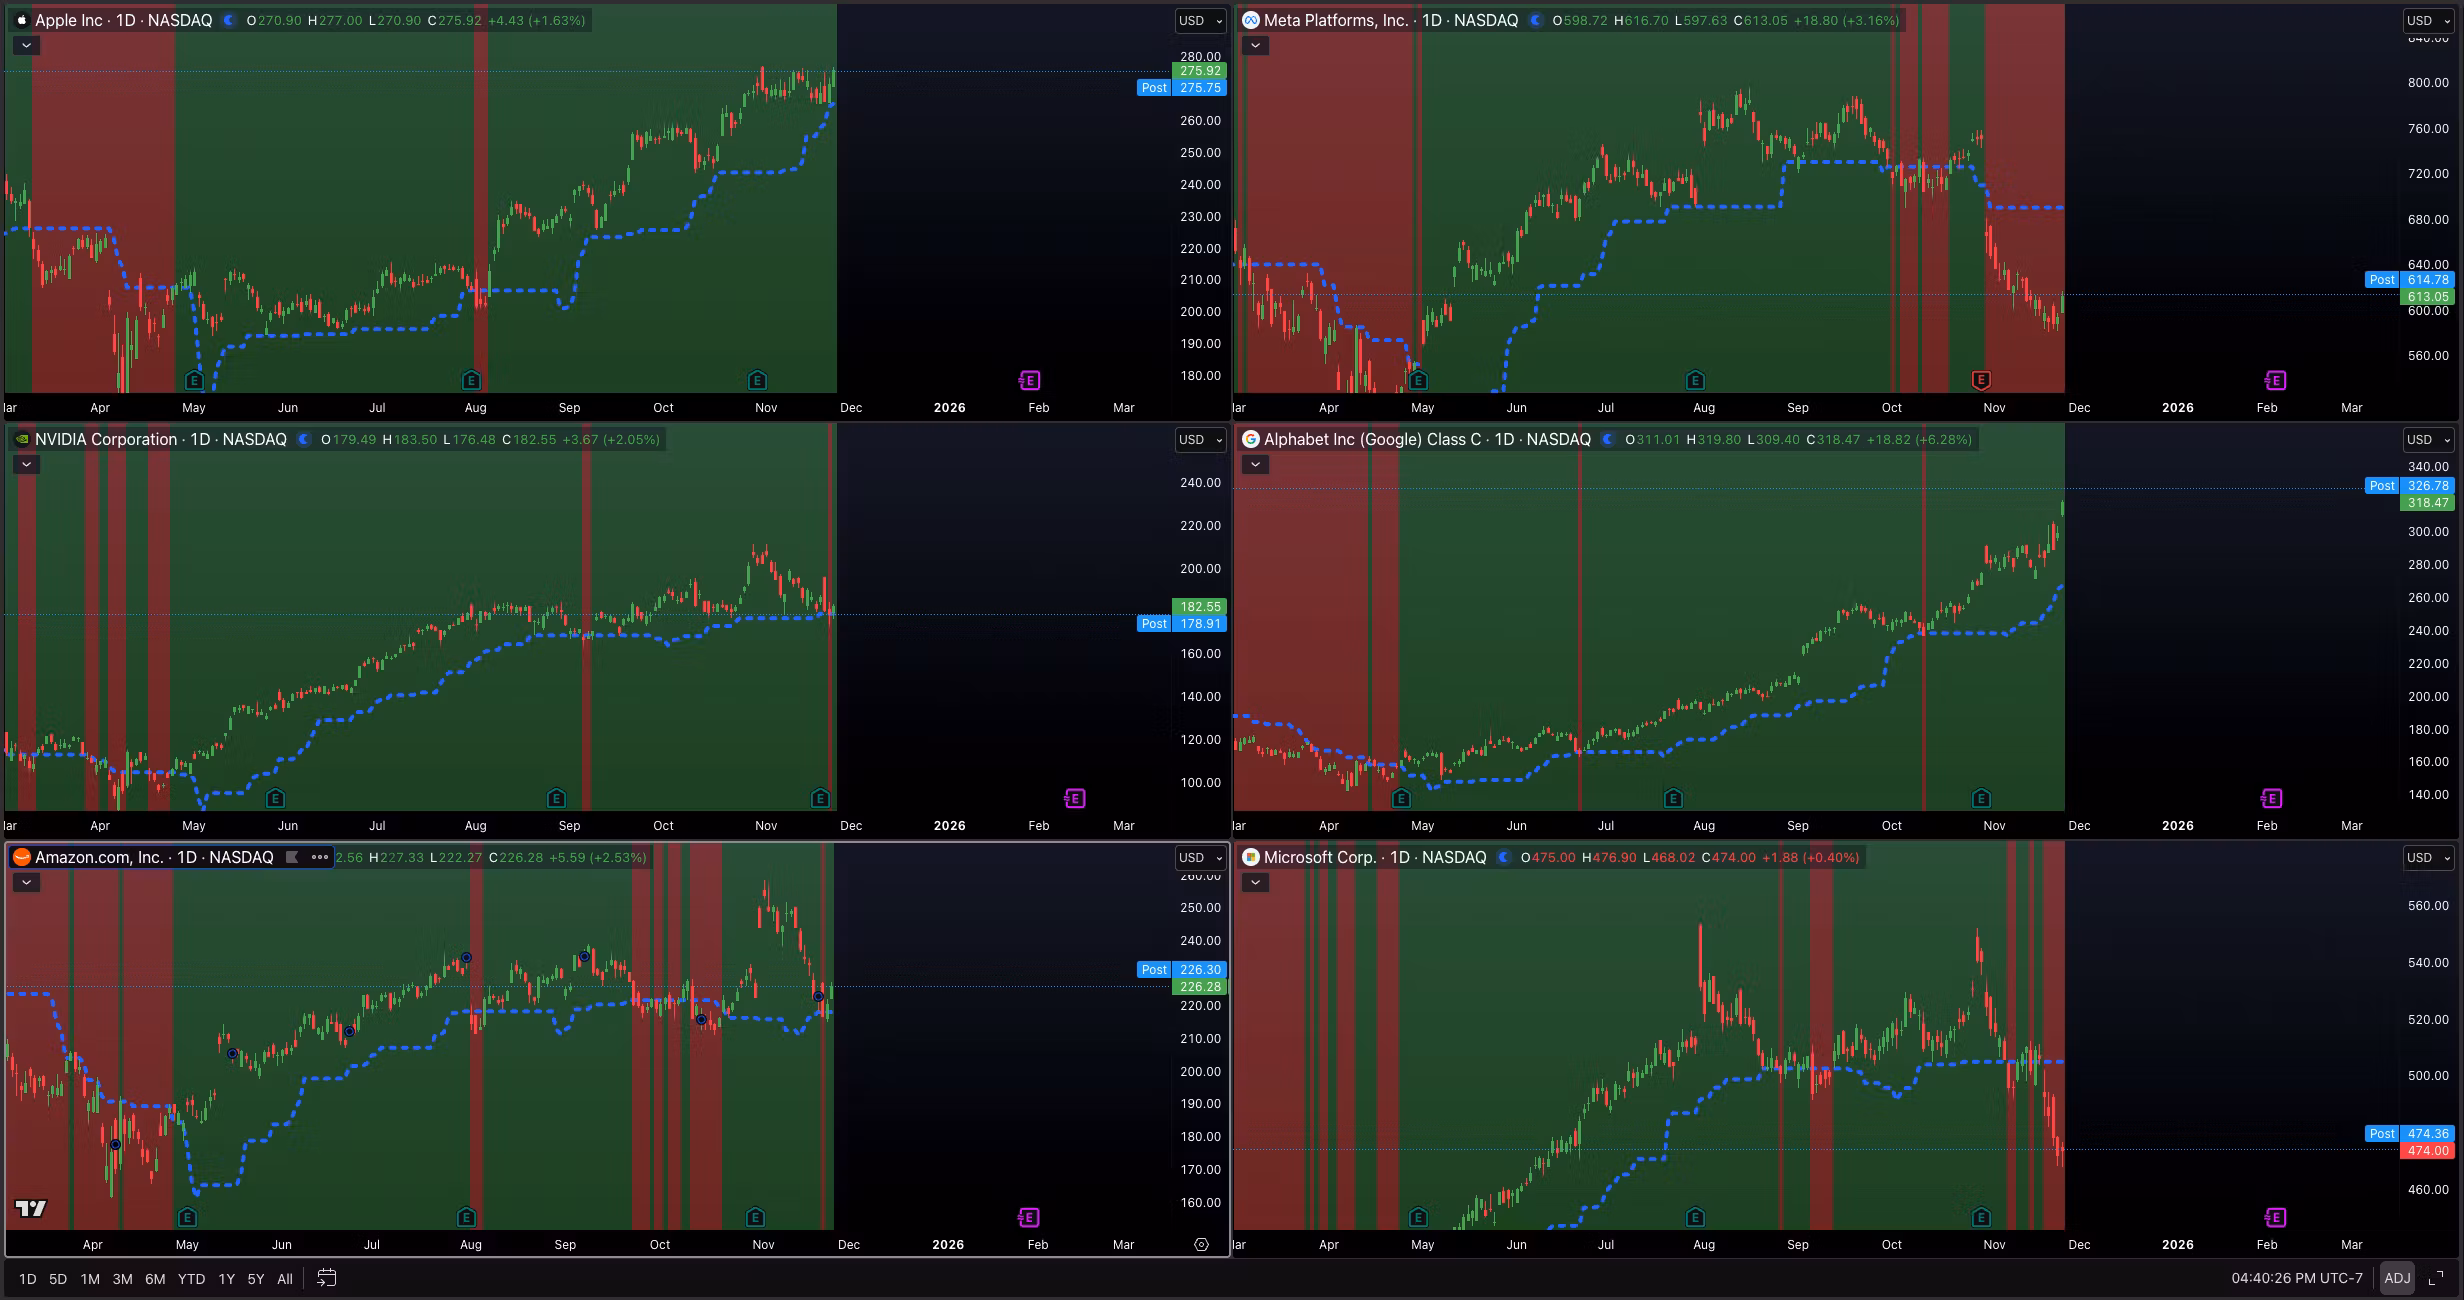The width and height of the screenshot is (2464, 1300).
Task: Expand the legend chevron under Alphabet Inc
Action: pos(1255,464)
